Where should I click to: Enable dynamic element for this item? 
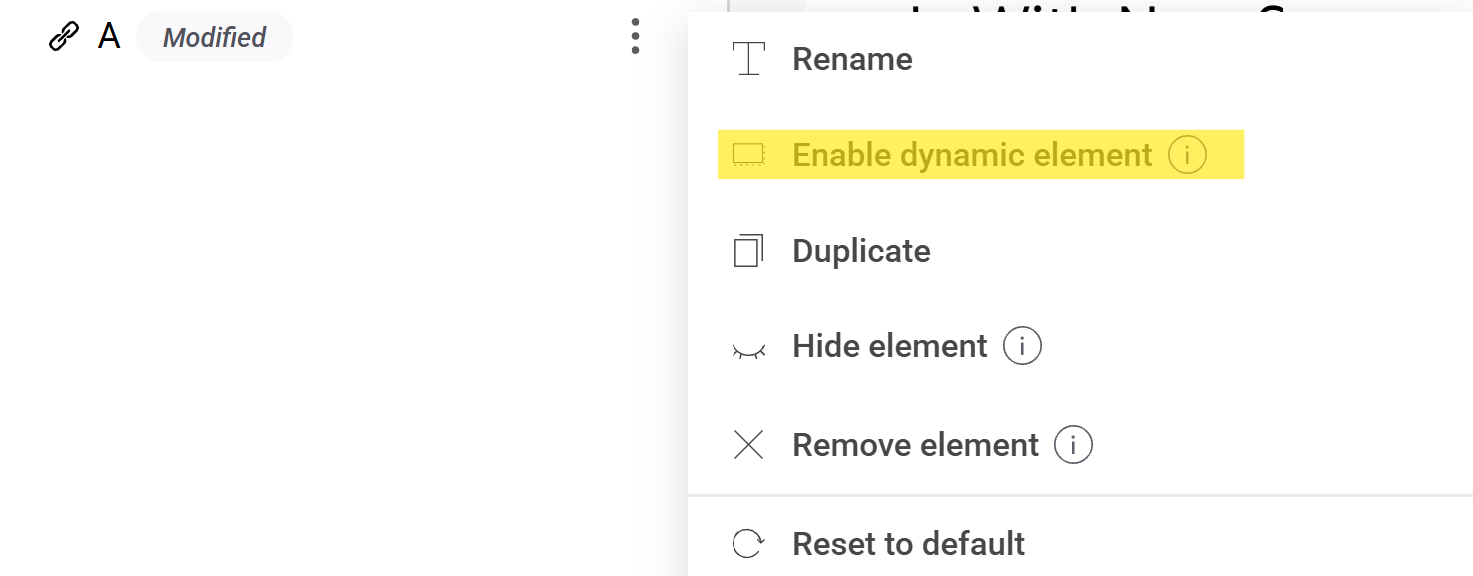click(x=971, y=155)
